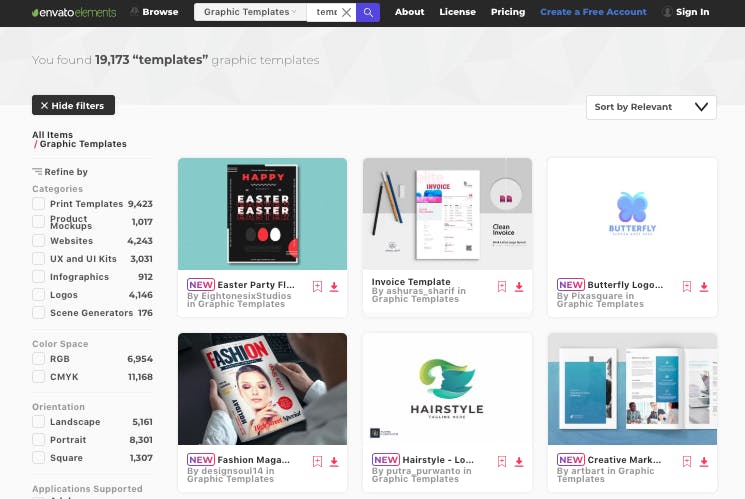Select the Square orientation filter
The height and width of the screenshot is (499, 745).
(x=38, y=458)
